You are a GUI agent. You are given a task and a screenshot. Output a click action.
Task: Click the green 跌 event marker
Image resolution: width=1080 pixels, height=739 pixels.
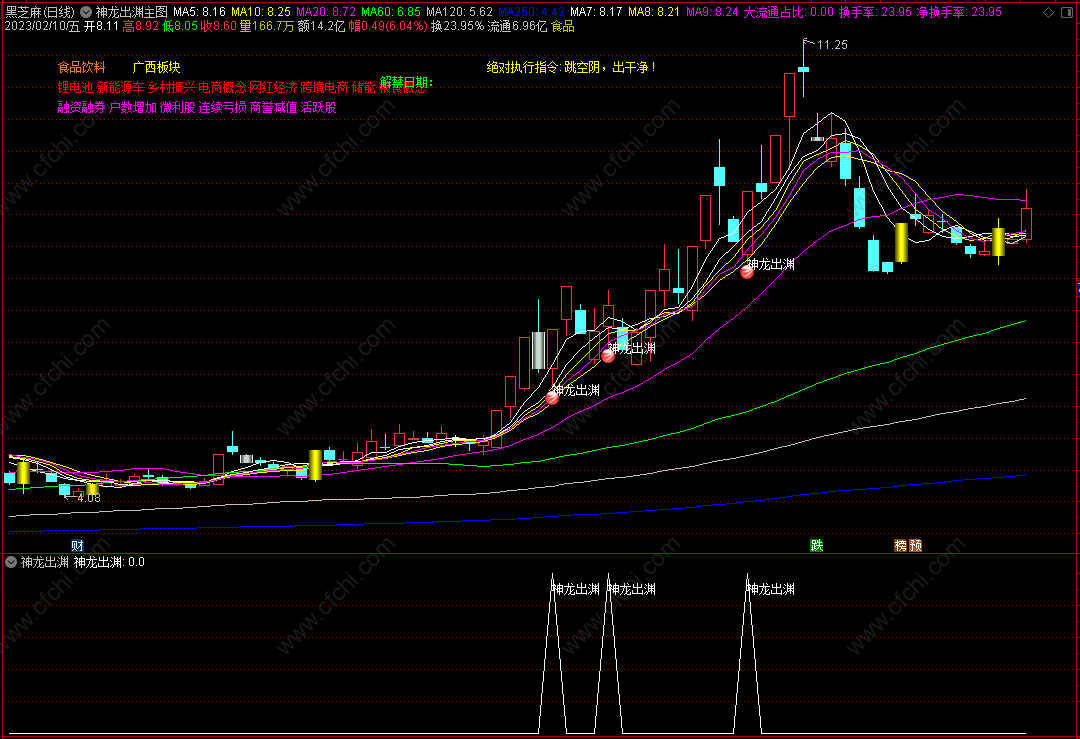(817, 545)
